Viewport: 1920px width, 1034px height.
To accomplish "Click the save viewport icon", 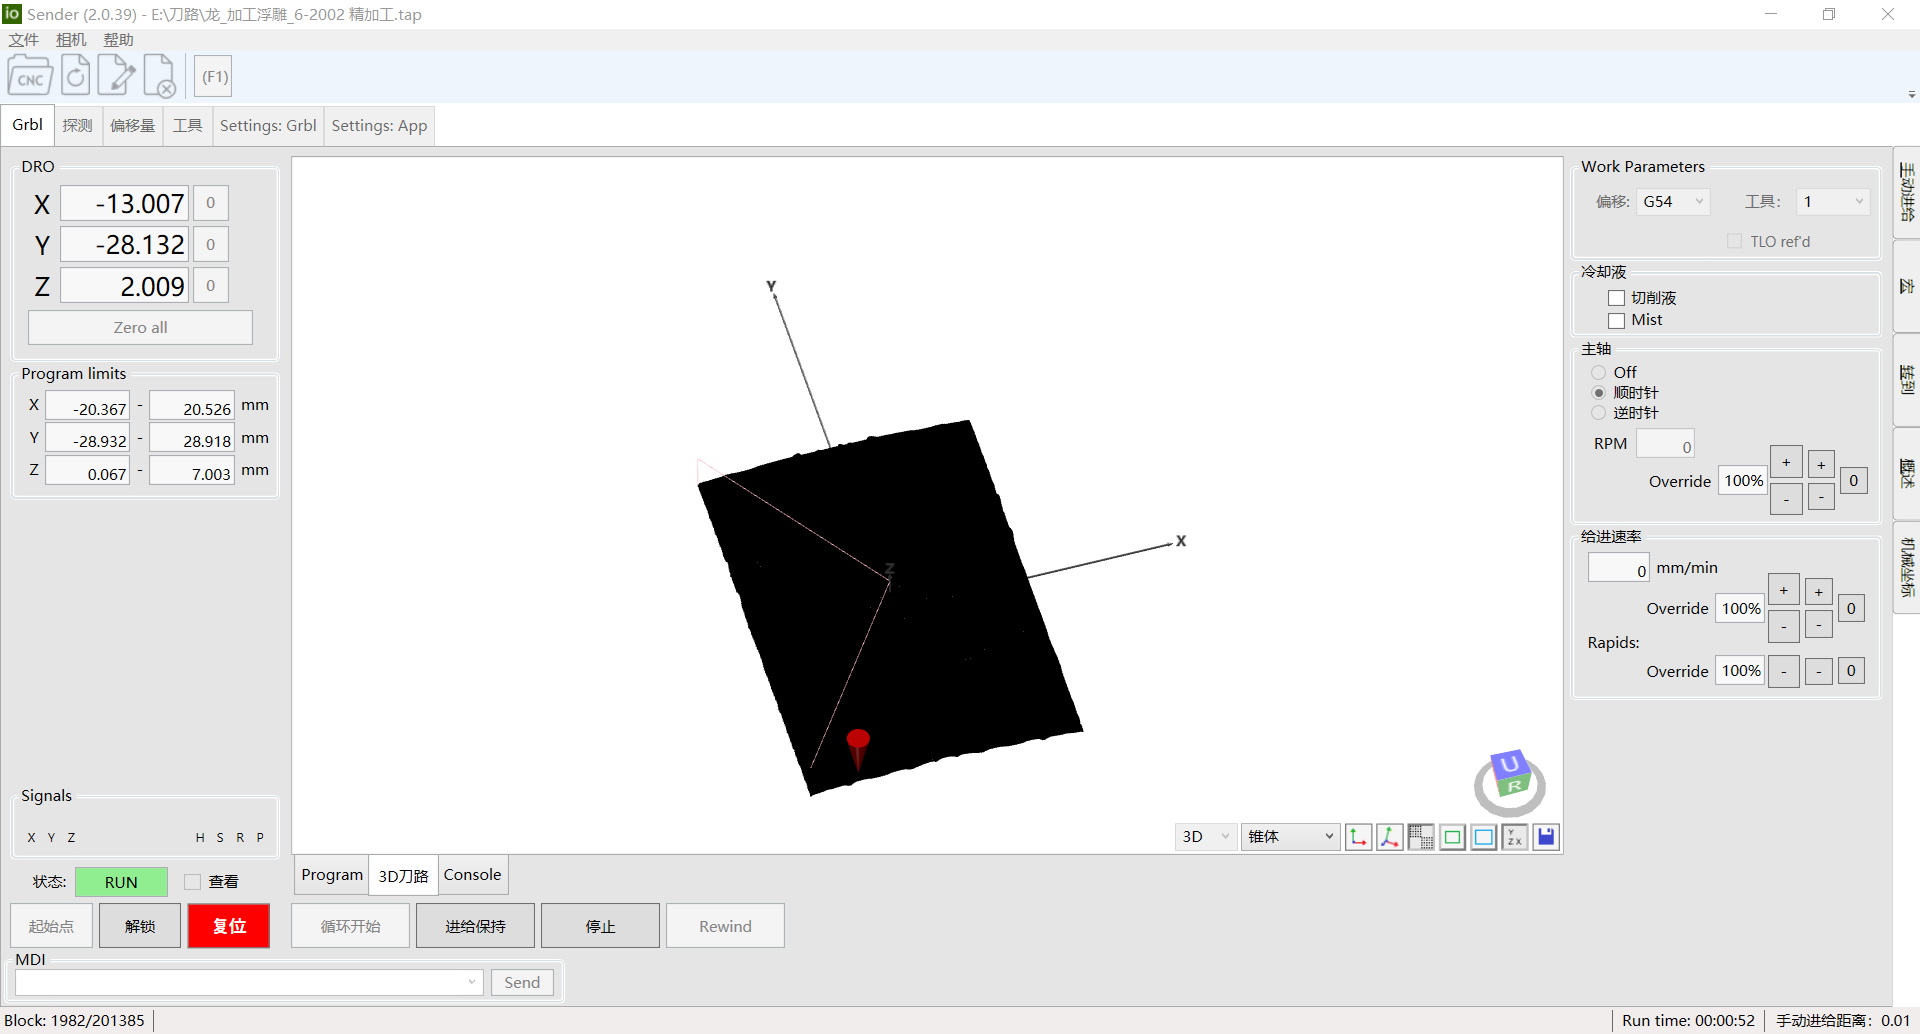I will pos(1546,837).
